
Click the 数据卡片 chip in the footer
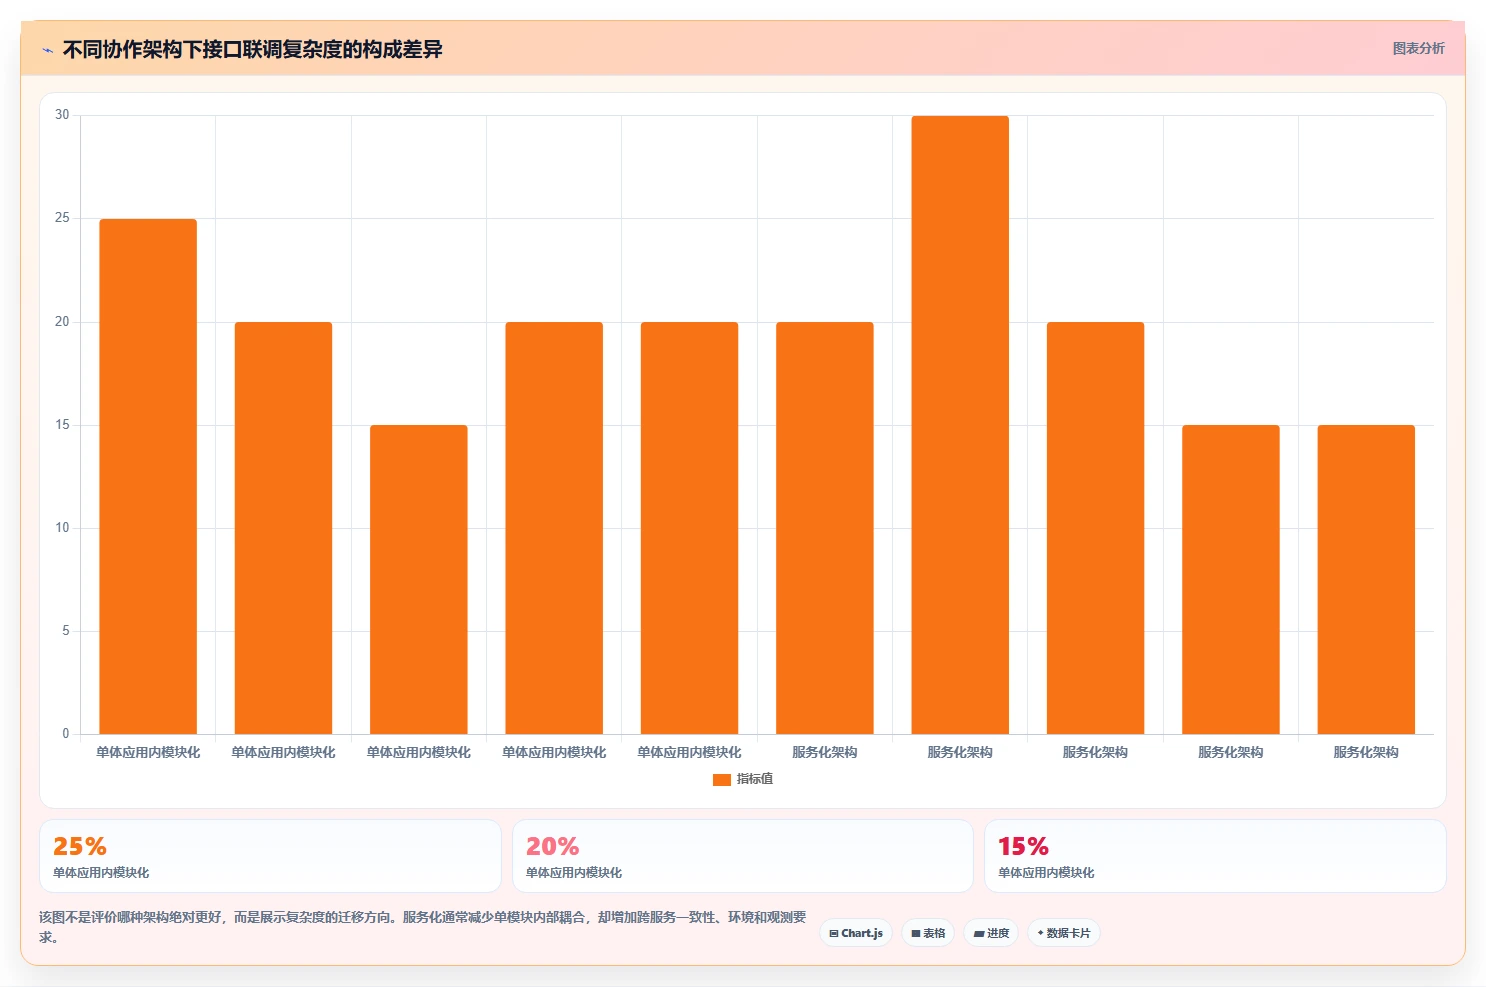[x=1064, y=933]
